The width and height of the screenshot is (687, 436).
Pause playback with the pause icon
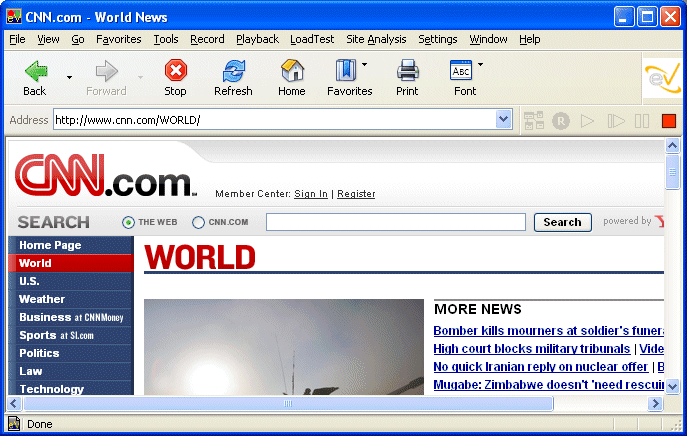coord(642,121)
